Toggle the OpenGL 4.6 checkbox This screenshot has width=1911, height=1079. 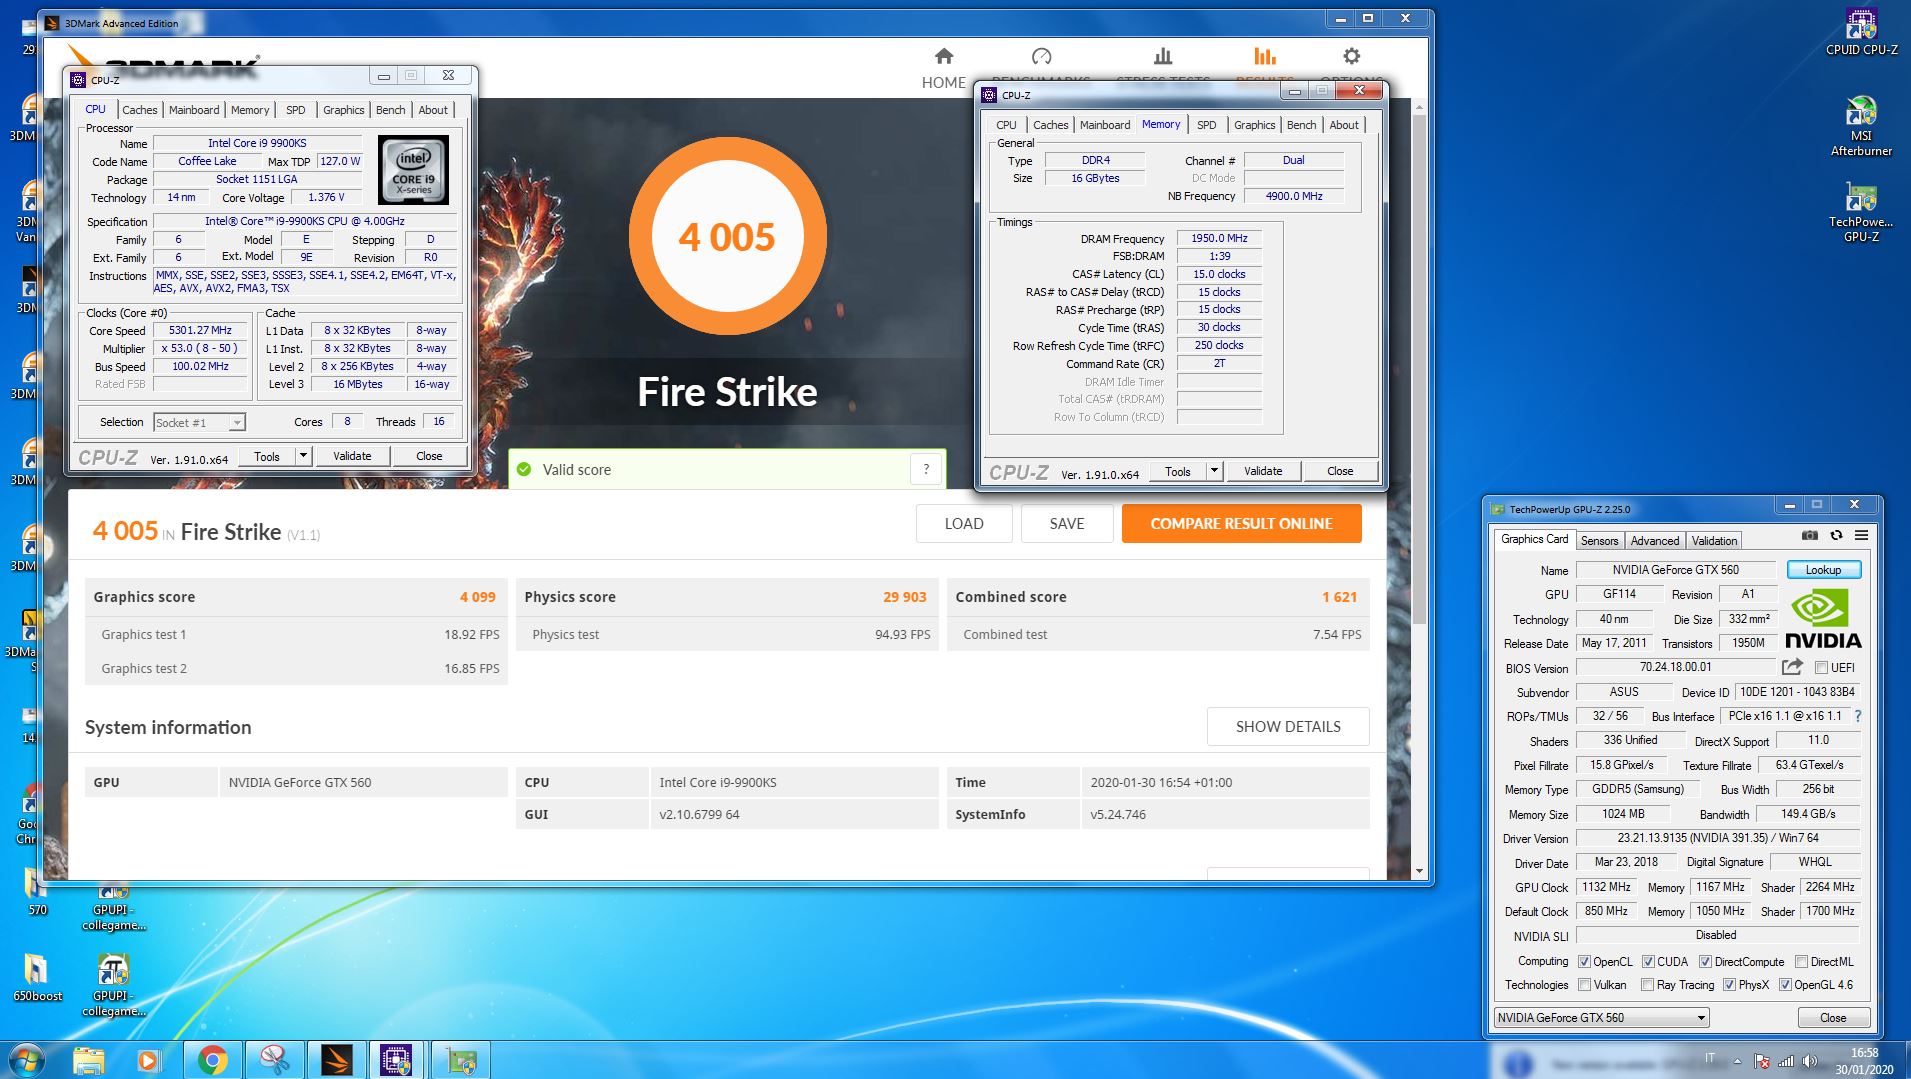click(x=1785, y=984)
